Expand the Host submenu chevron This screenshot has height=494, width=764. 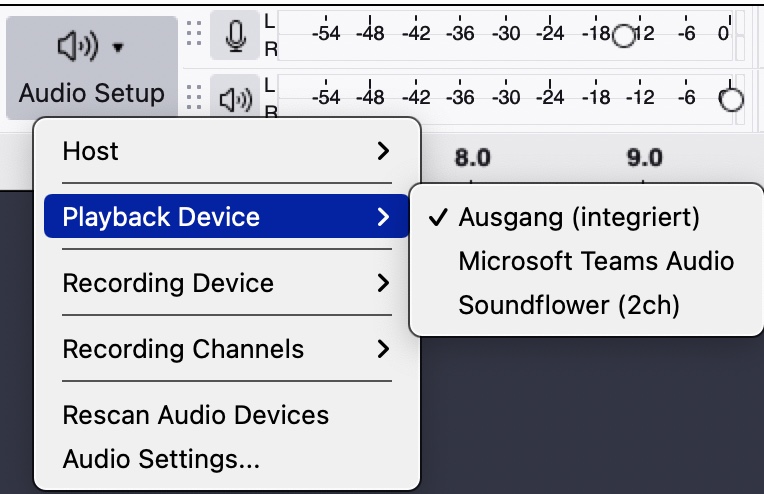383,151
